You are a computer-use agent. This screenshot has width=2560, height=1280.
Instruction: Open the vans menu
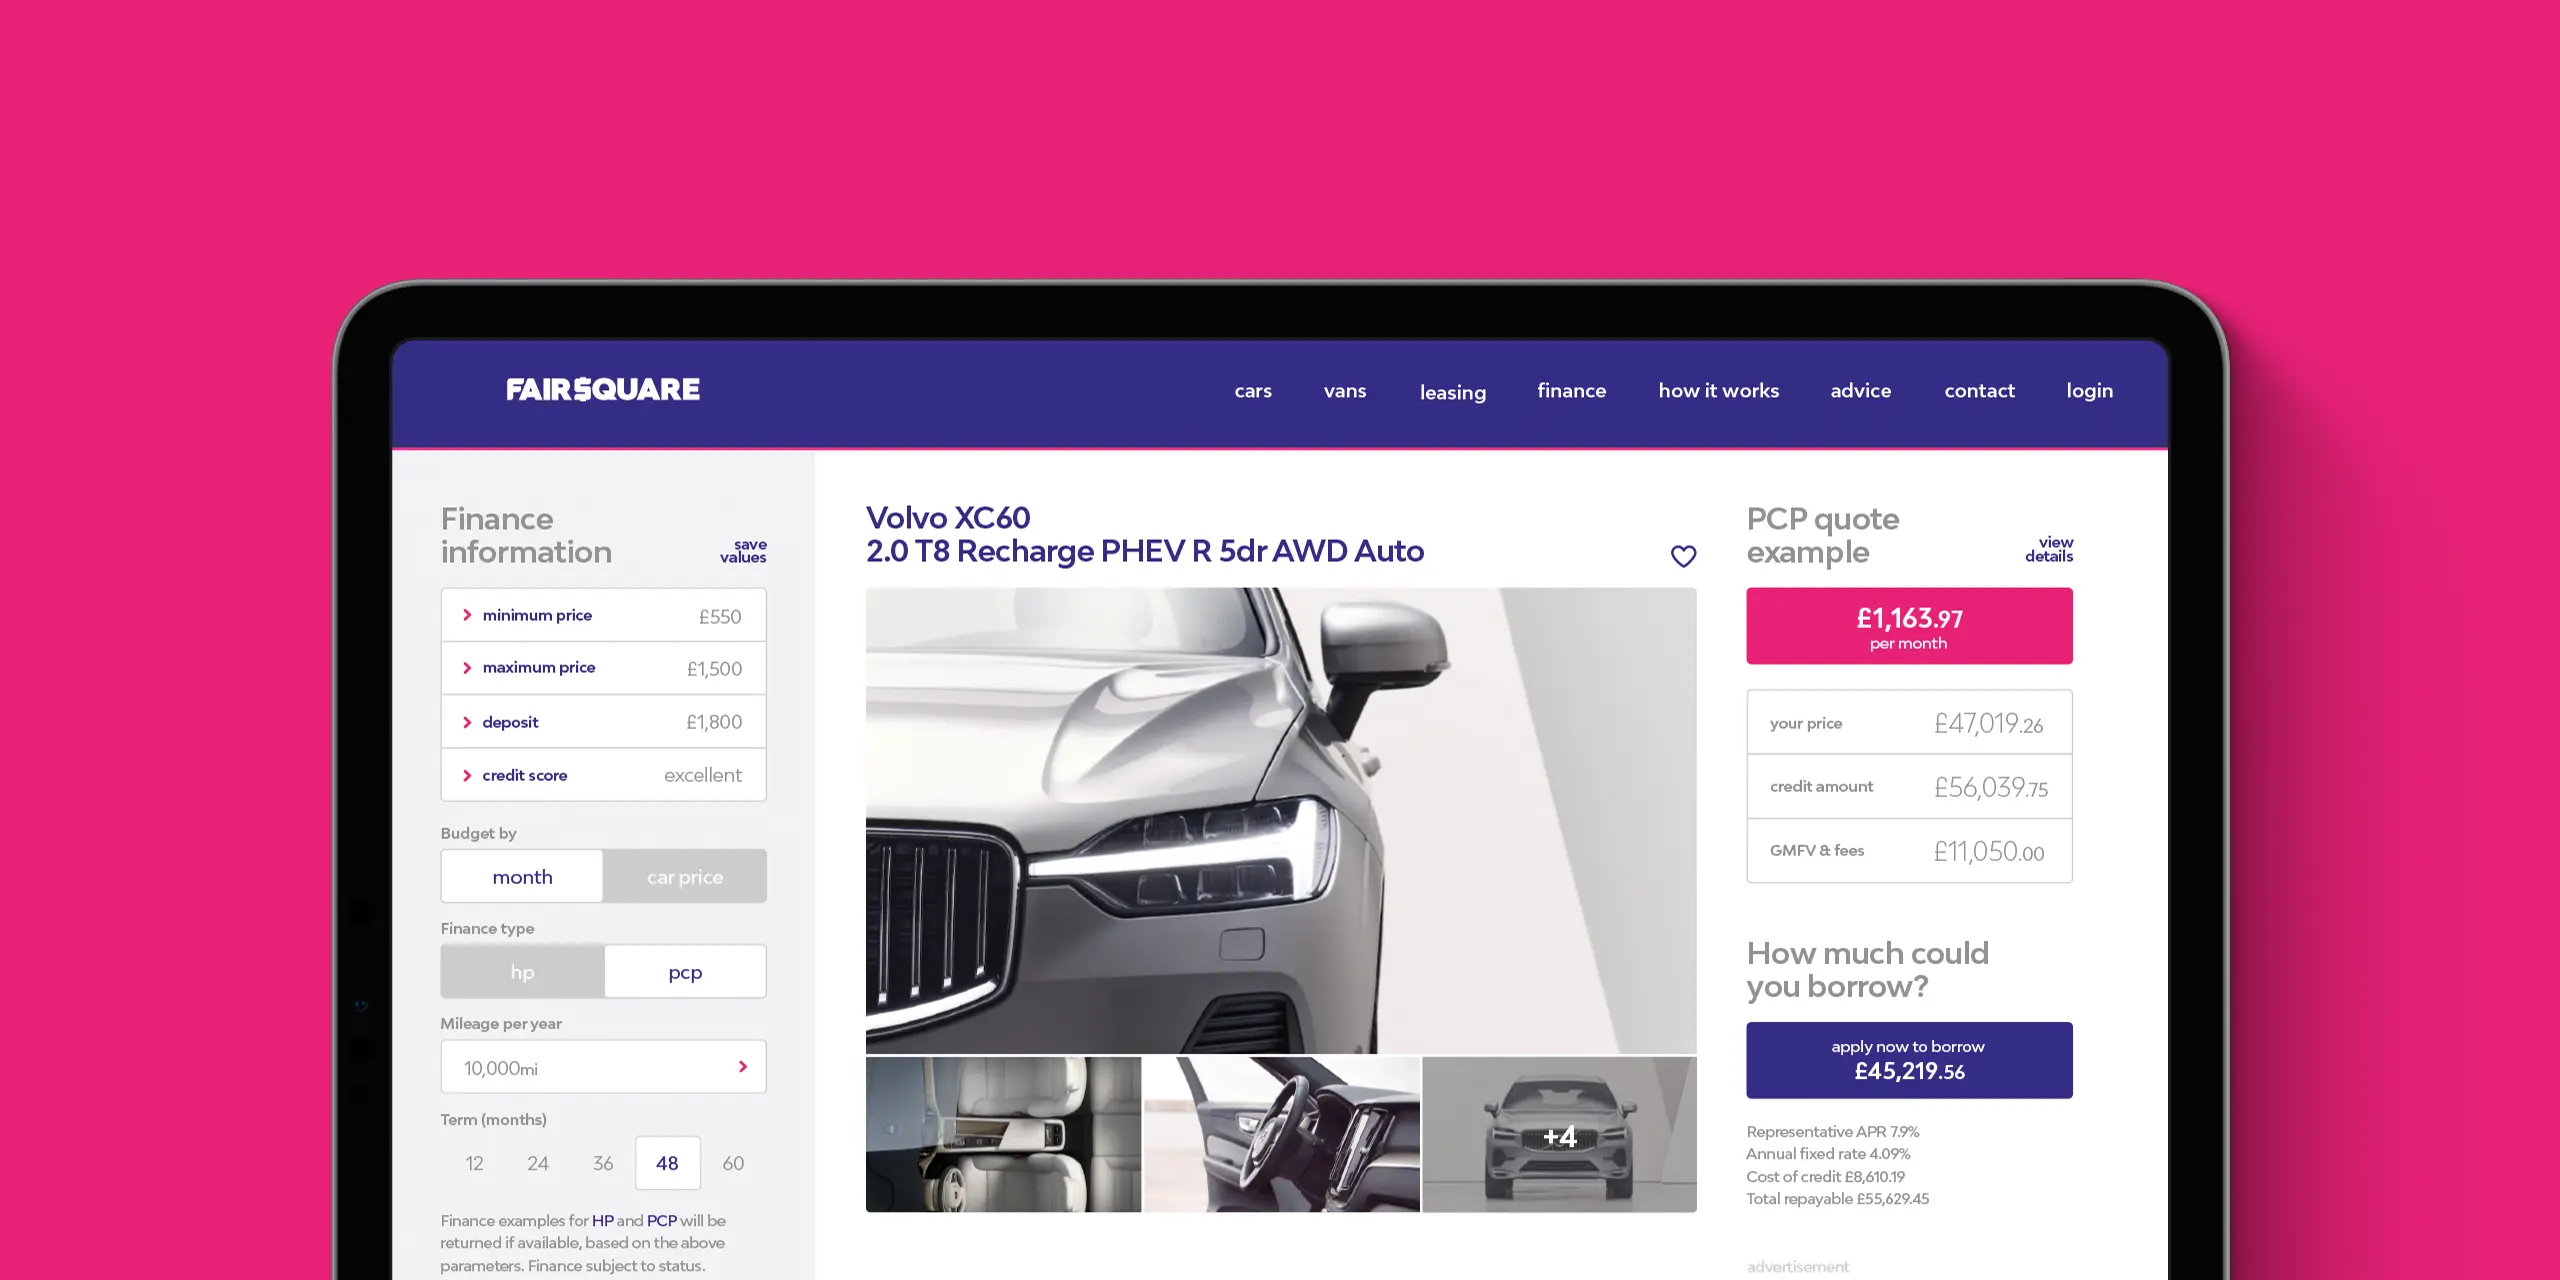[x=1345, y=391]
